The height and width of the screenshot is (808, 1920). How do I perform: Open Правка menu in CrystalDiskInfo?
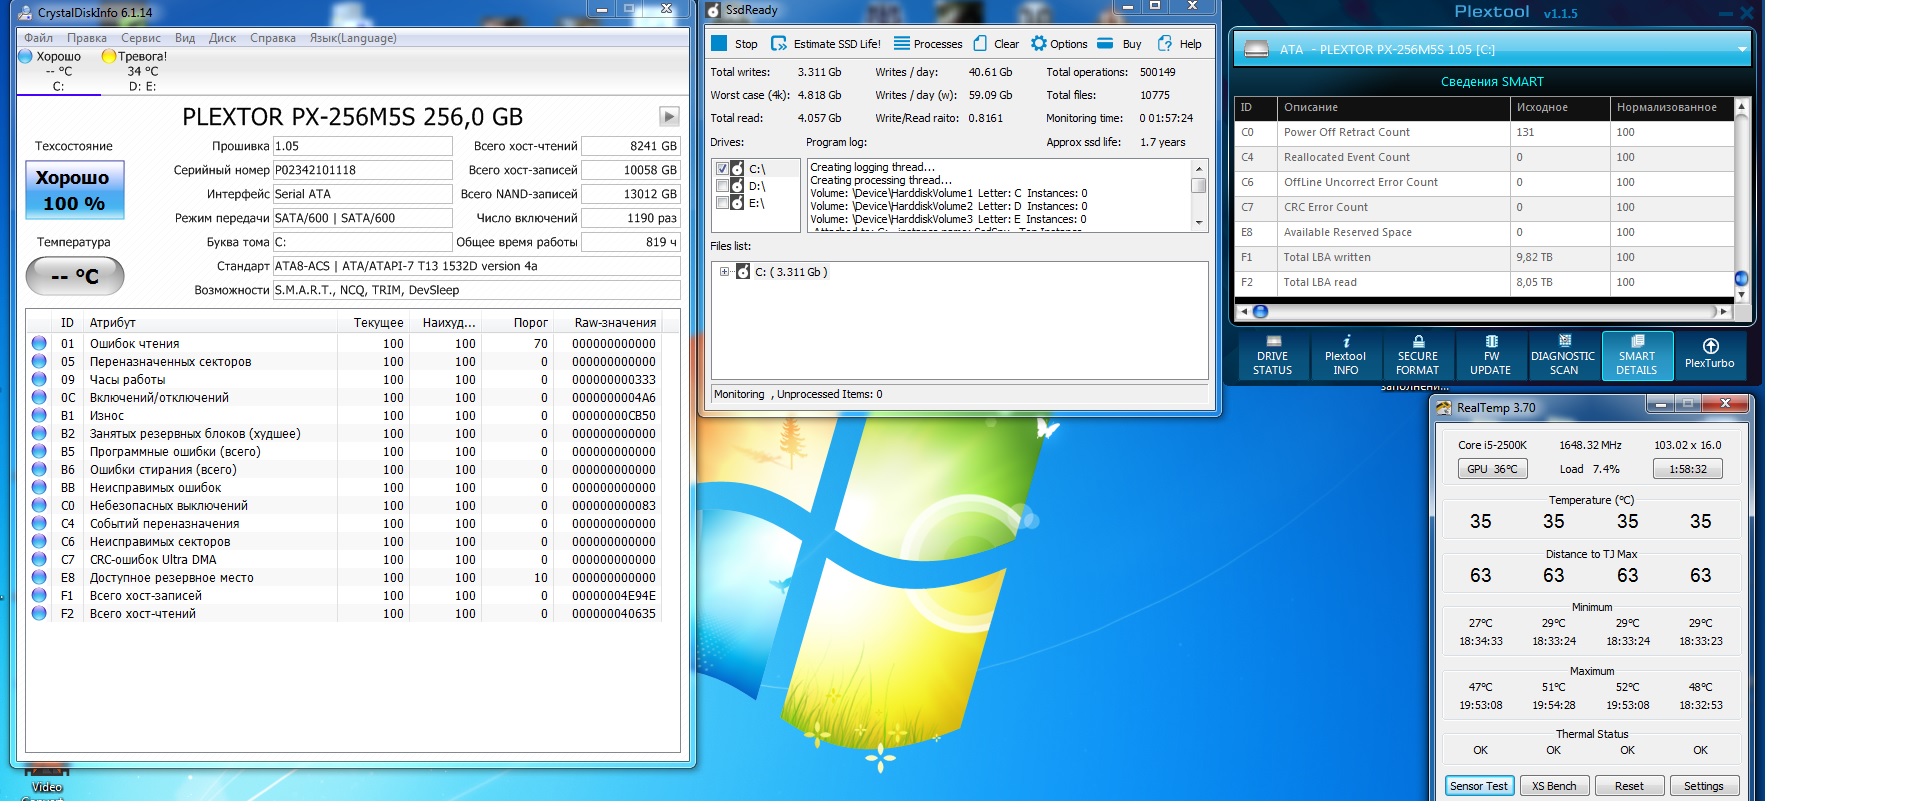coord(87,38)
